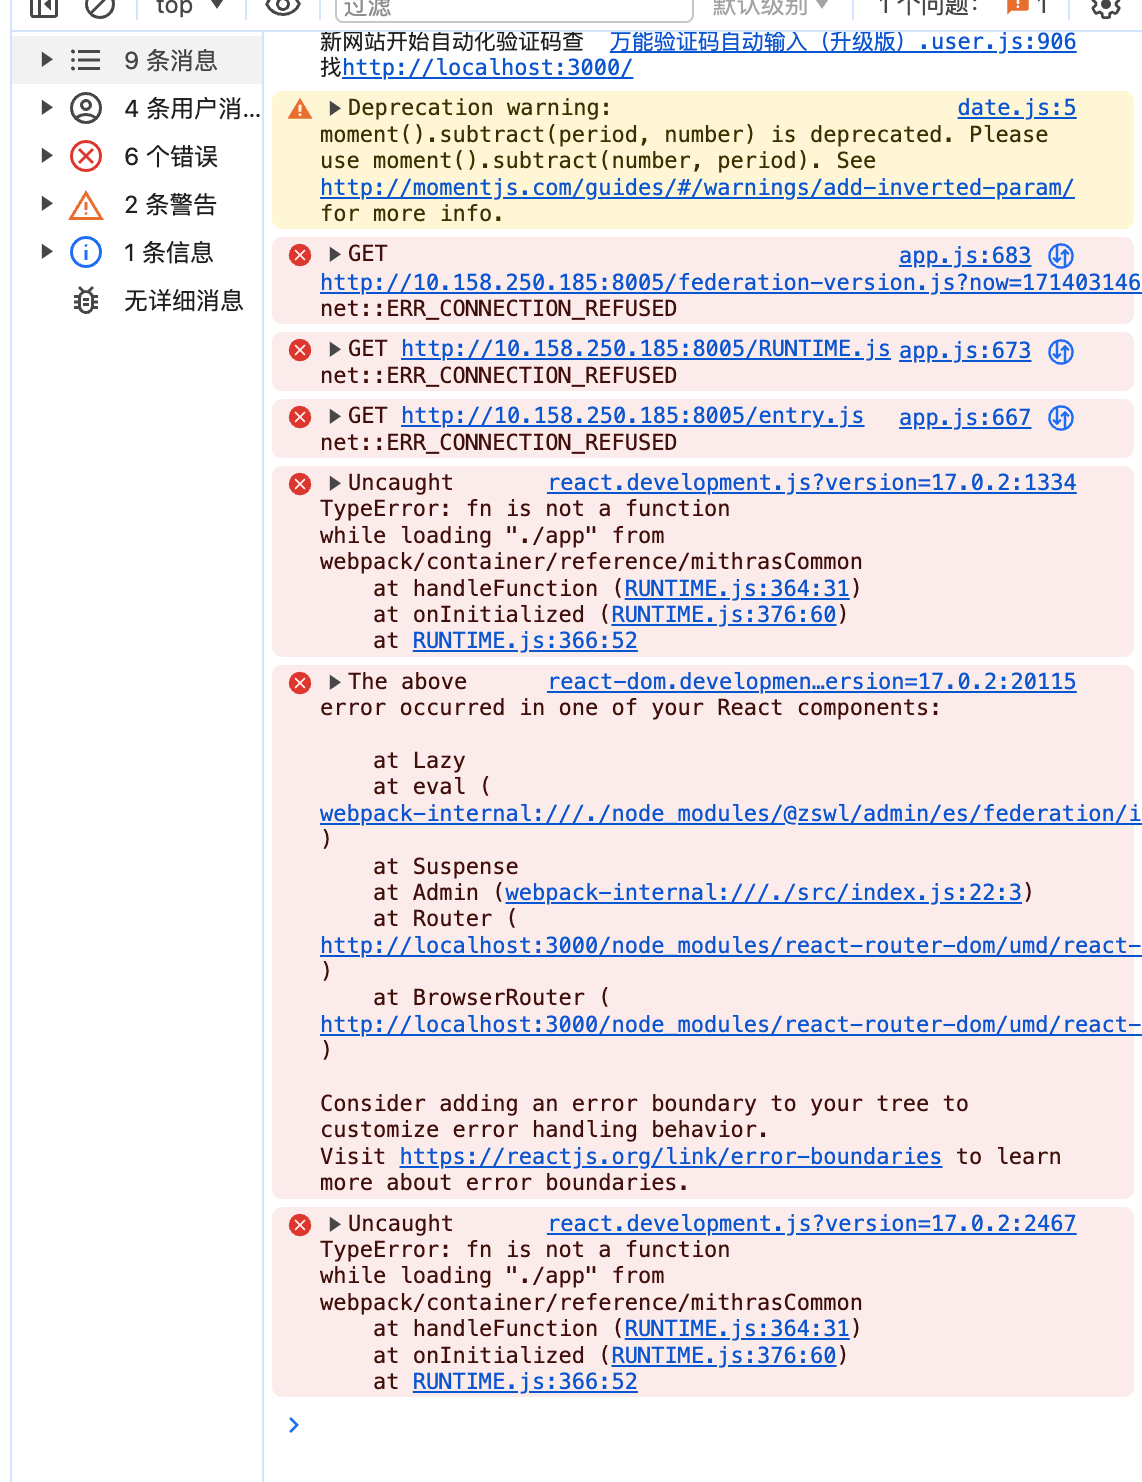The height and width of the screenshot is (1482, 1142).
Task: Open the date.js:5 source link
Action: tap(1016, 108)
